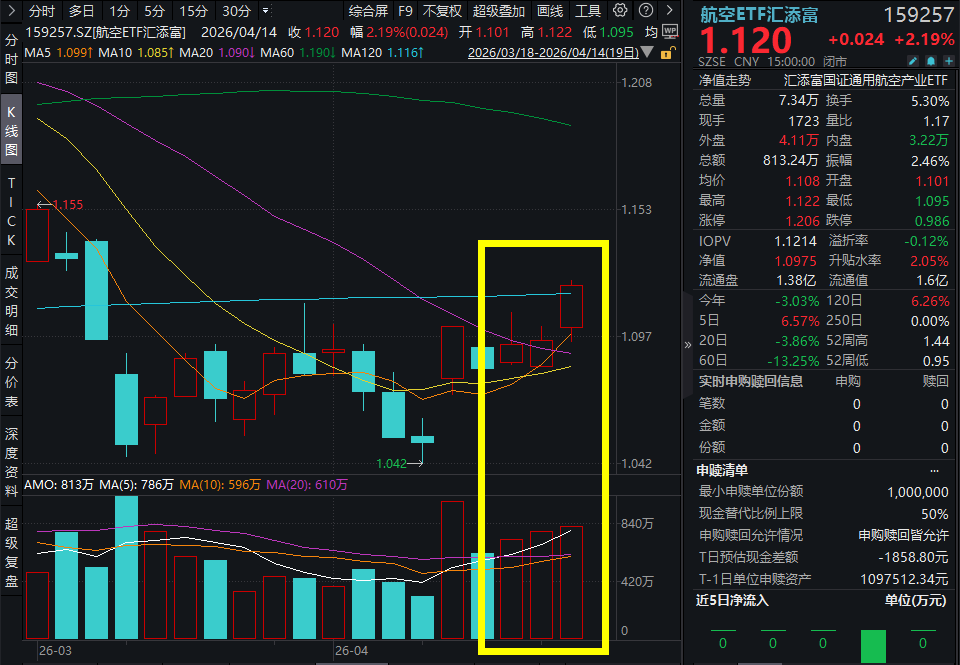The image size is (960, 665).
Task: Open the 30分 interval dropdown arrow
Action: pos(264,10)
